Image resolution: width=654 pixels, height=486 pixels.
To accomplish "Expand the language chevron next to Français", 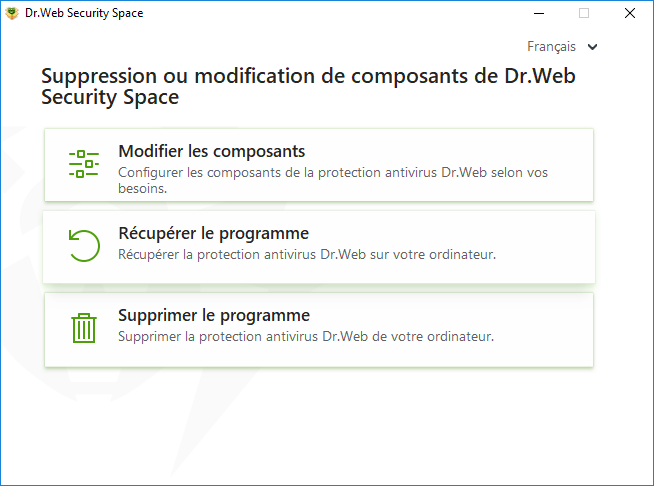I will (592, 47).
